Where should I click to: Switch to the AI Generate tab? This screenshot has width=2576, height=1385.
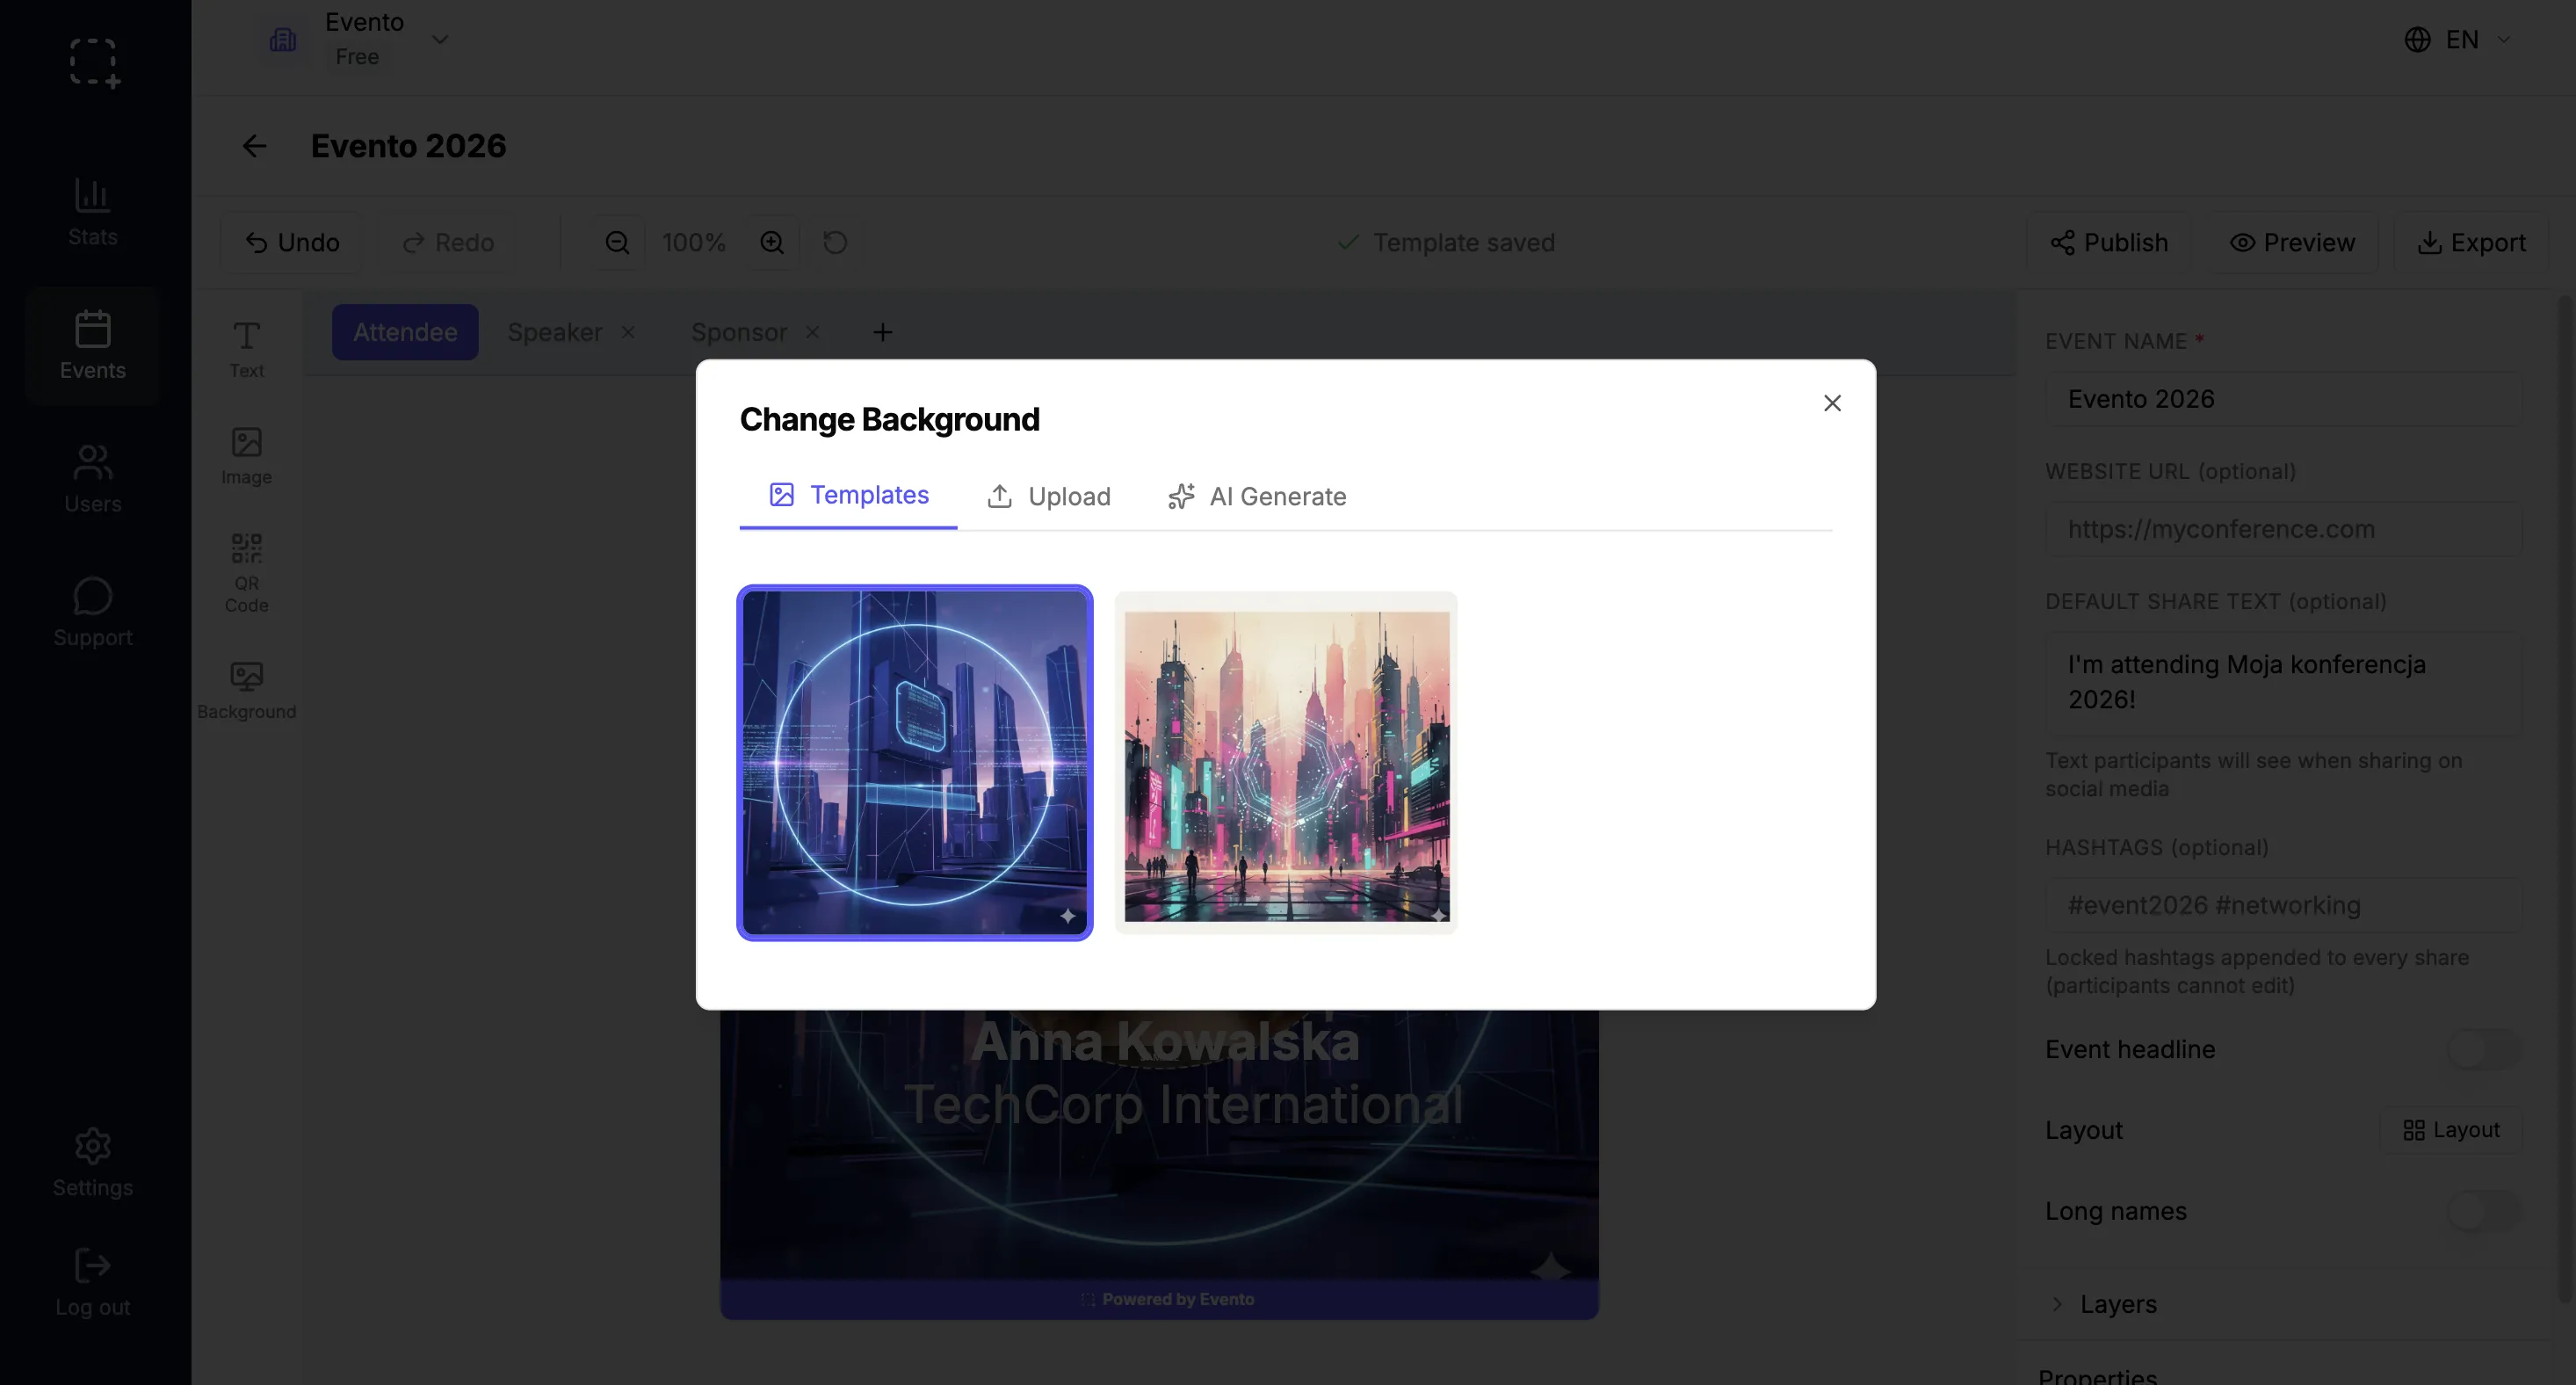pos(1257,496)
